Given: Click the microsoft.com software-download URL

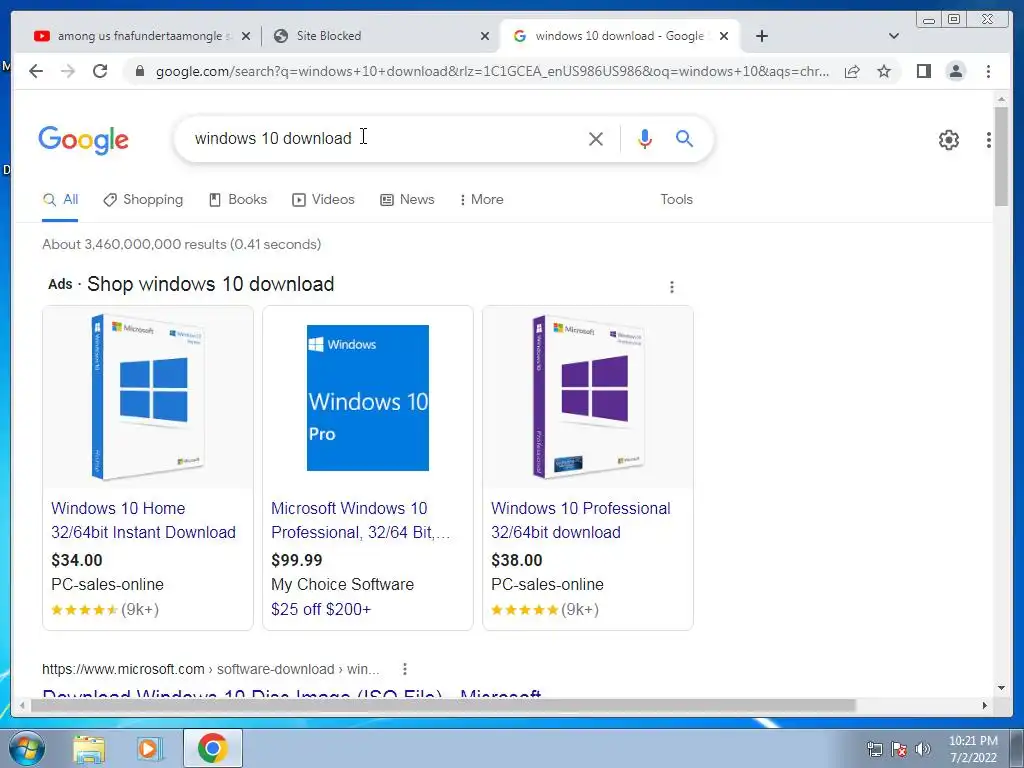Looking at the screenshot, I should pyautogui.click(x=210, y=669).
